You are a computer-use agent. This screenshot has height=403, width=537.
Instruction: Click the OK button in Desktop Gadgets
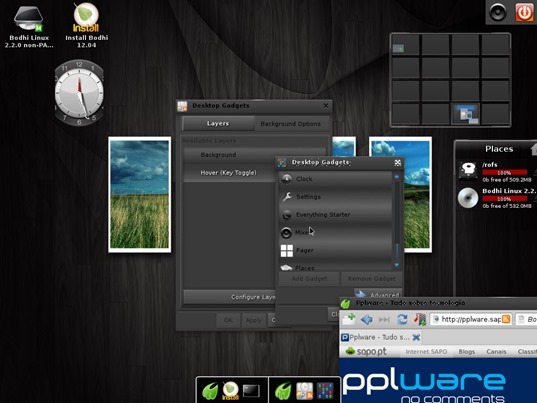pyautogui.click(x=228, y=320)
